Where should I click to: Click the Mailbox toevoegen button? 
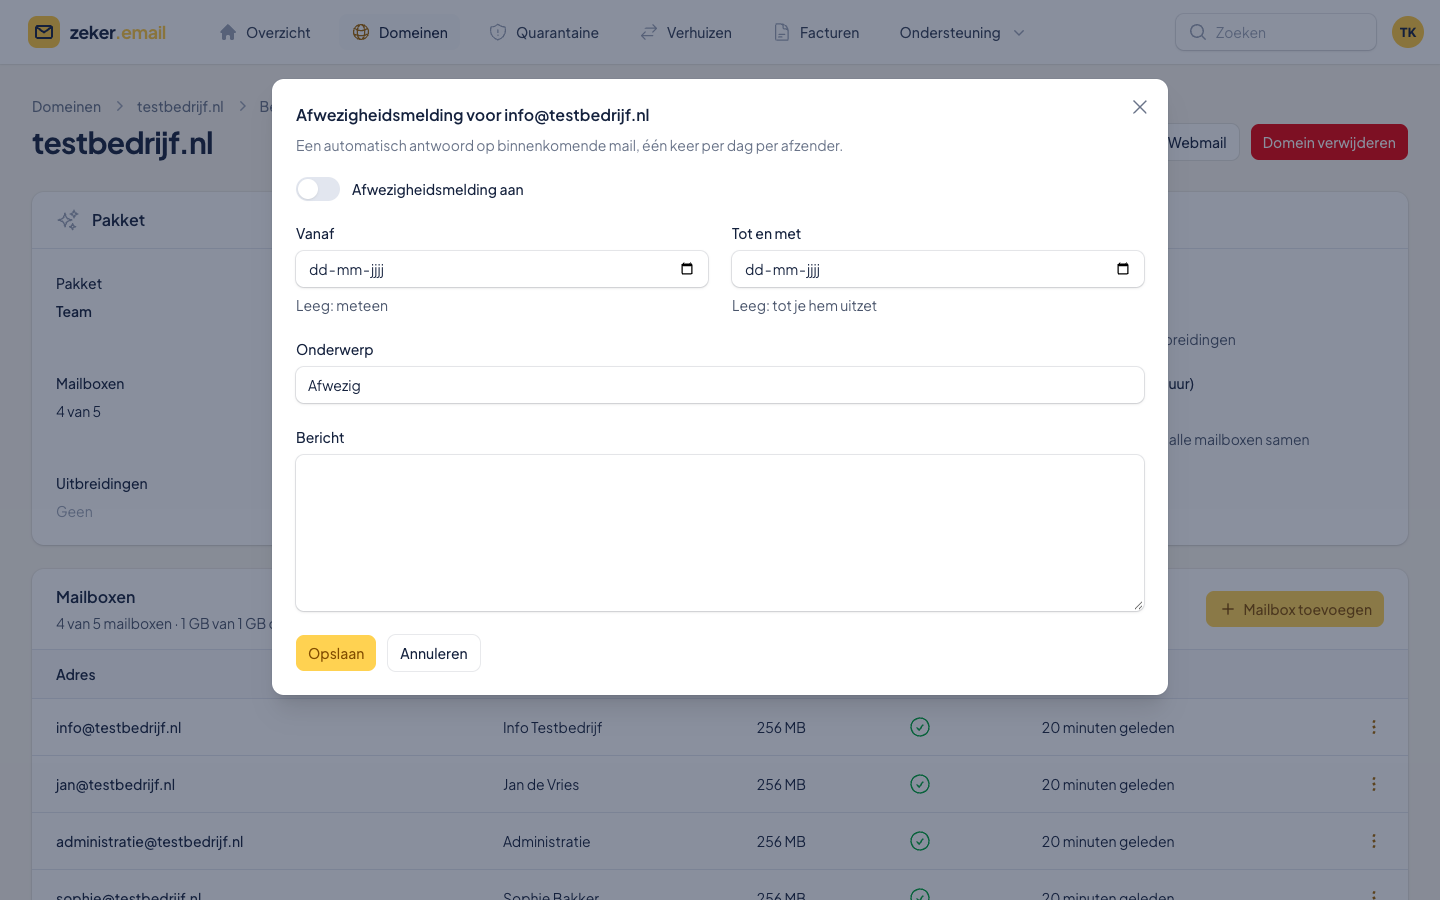pyautogui.click(x=1295, y=609)
